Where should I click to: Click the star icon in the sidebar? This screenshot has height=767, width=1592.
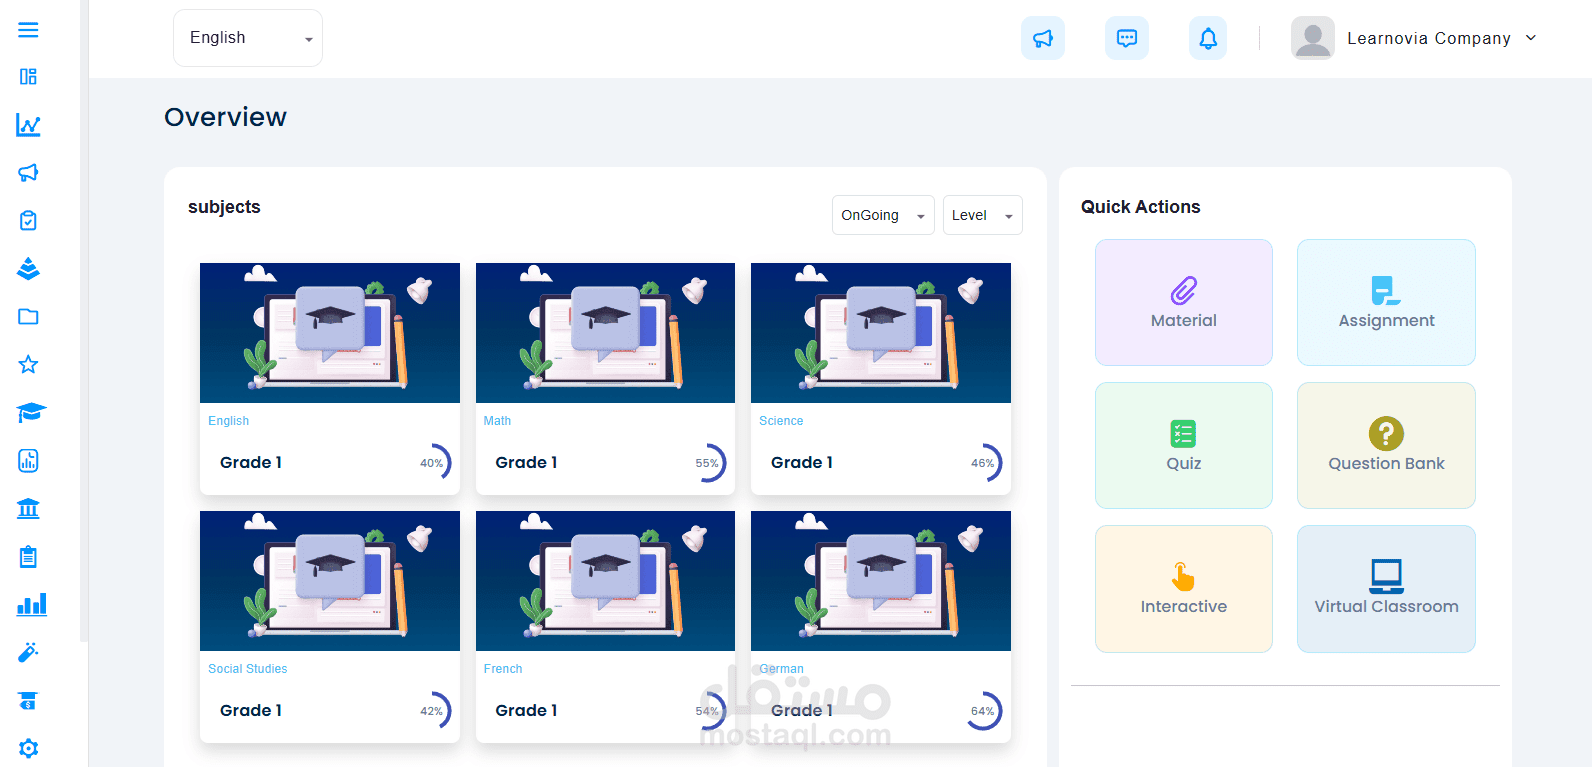[28, 365]
